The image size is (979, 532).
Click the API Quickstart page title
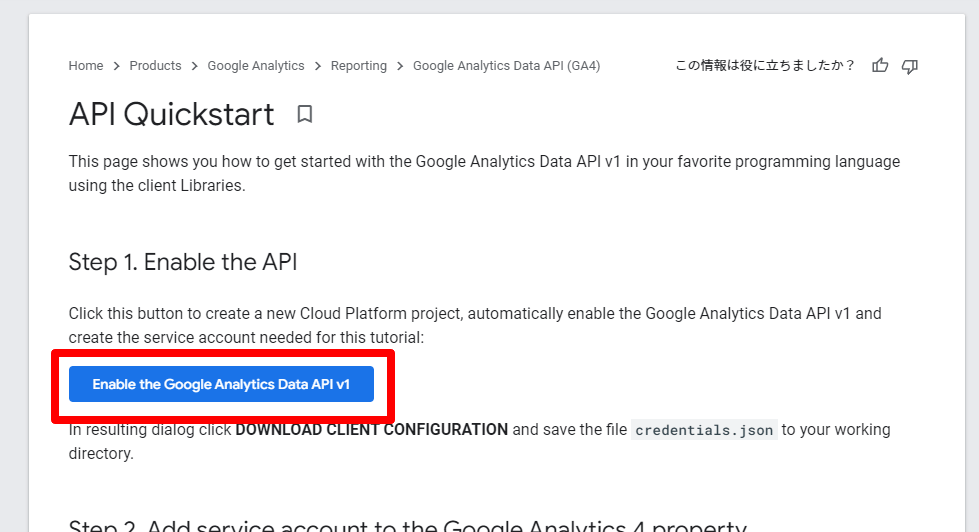pyautogui.click(x=171, y=114)
